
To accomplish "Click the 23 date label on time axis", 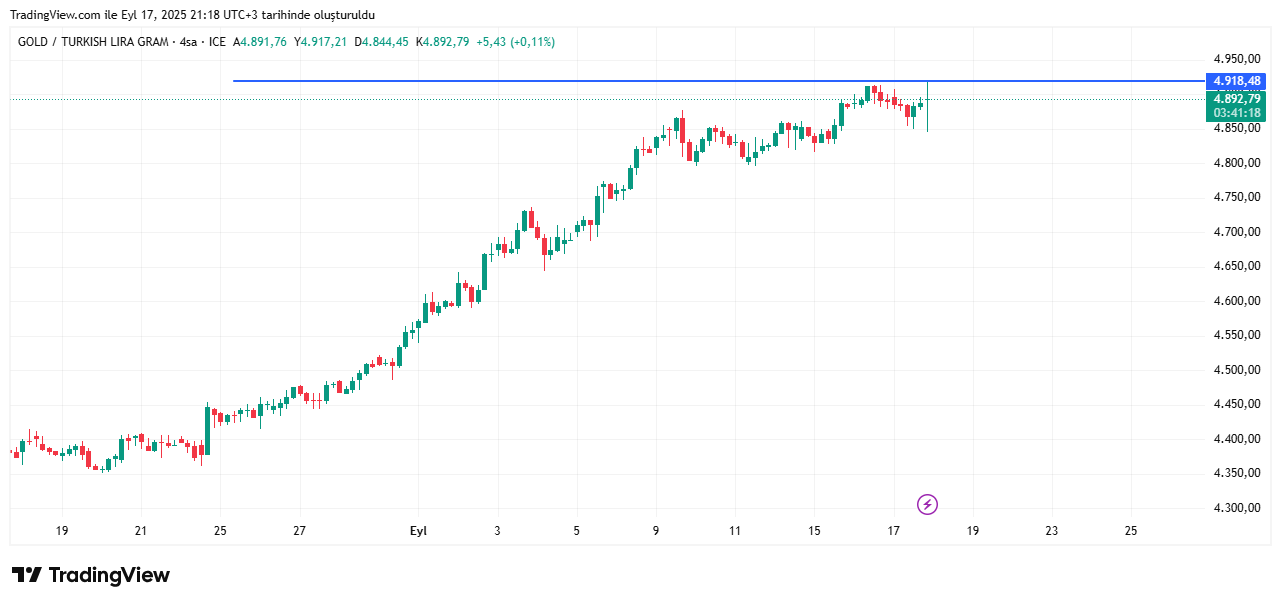I will [1051, 531].
